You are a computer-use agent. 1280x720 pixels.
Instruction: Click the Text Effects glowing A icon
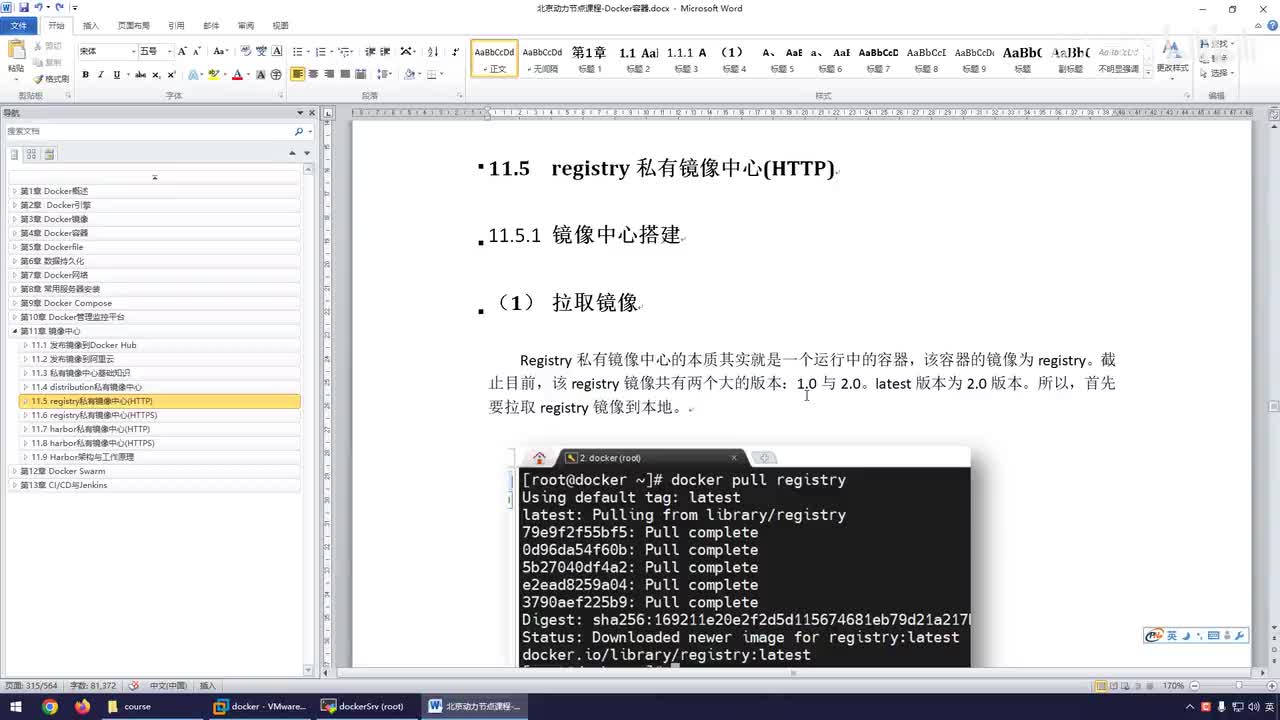click(194, 75)
